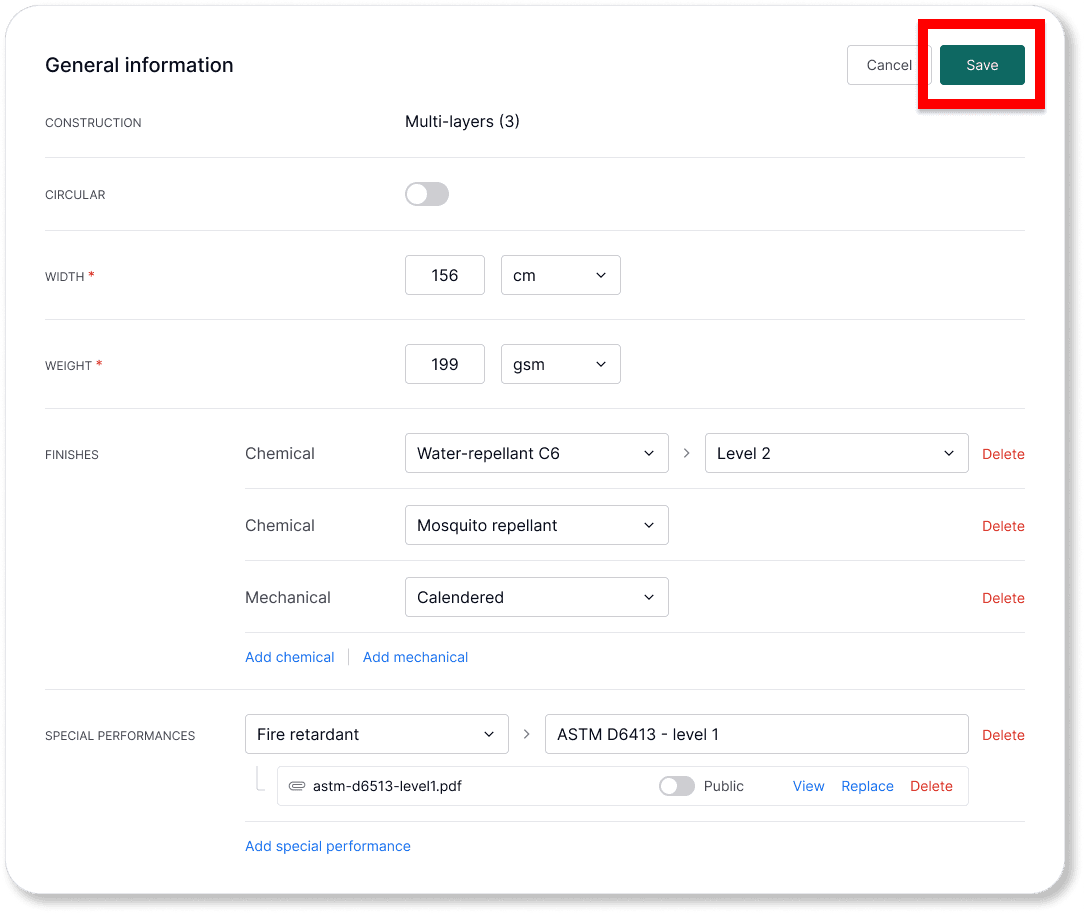This screenshot has height=913, width=1084.
Task: Delete the Water-repellant C6 finish row
Action: 1003,454
